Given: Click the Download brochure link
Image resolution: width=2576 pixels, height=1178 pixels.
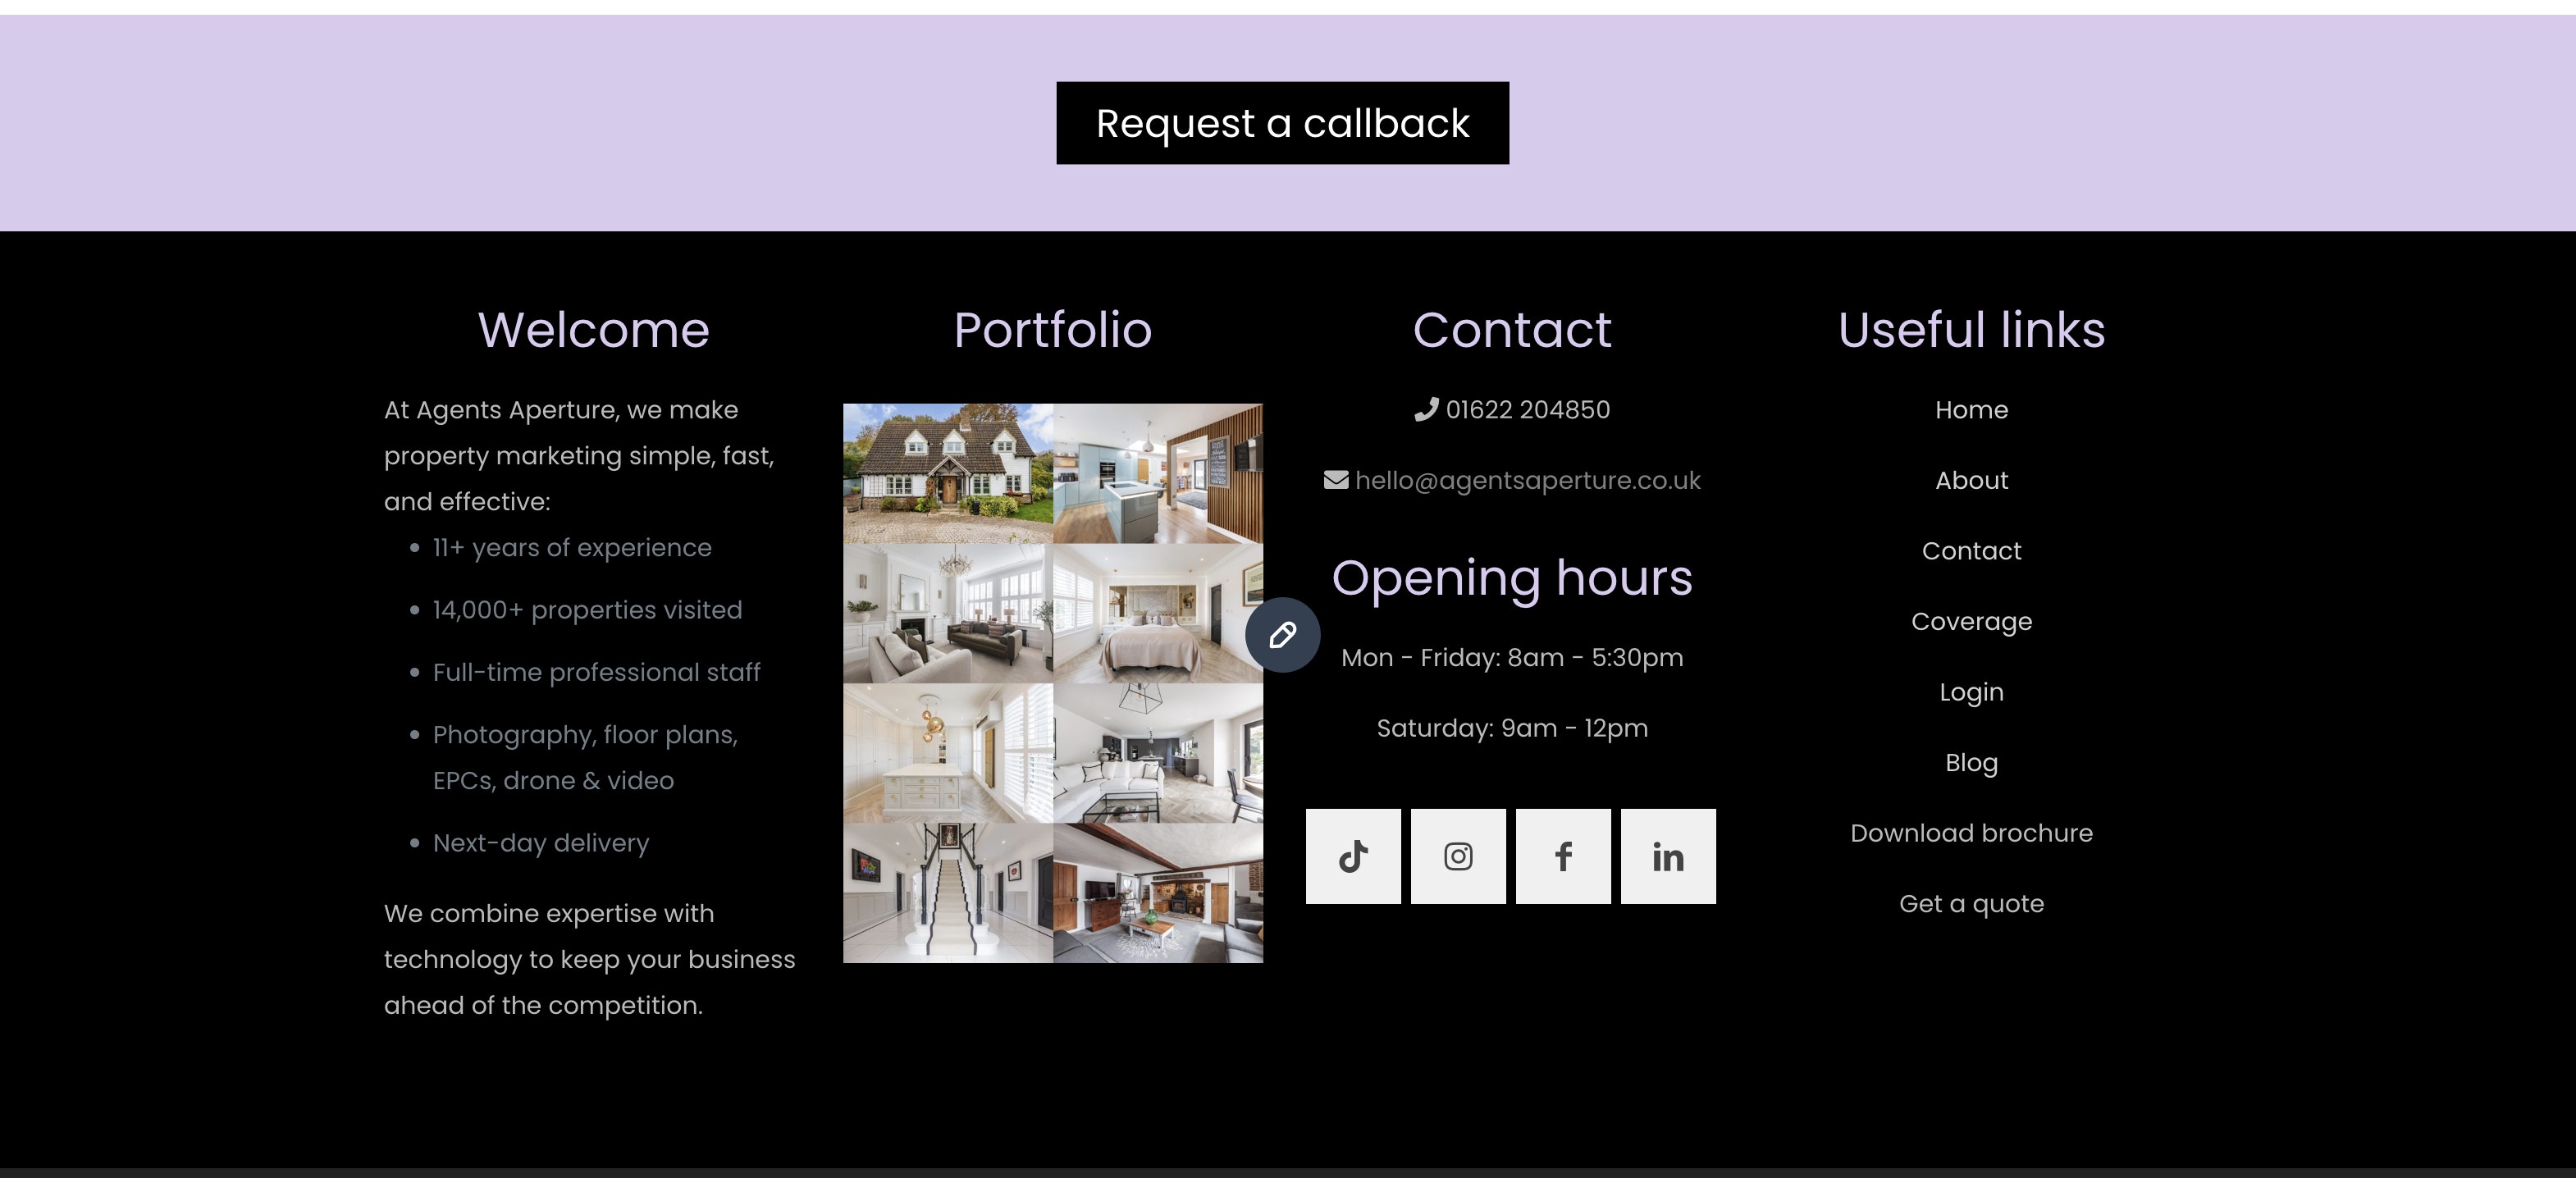Looking at the screenshot, I should click(x=1971, y=833).
